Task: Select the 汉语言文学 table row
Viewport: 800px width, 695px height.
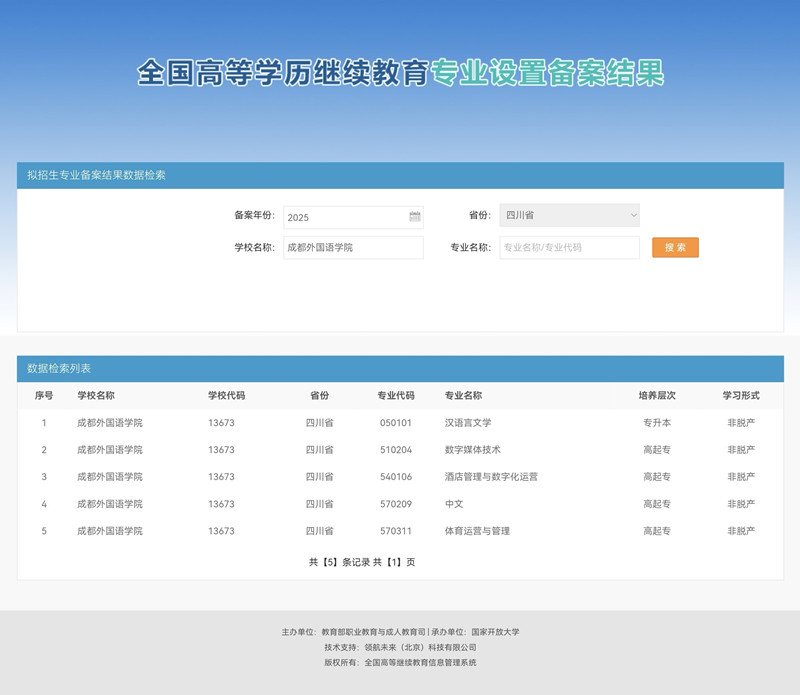Action: tap(400, 422)
